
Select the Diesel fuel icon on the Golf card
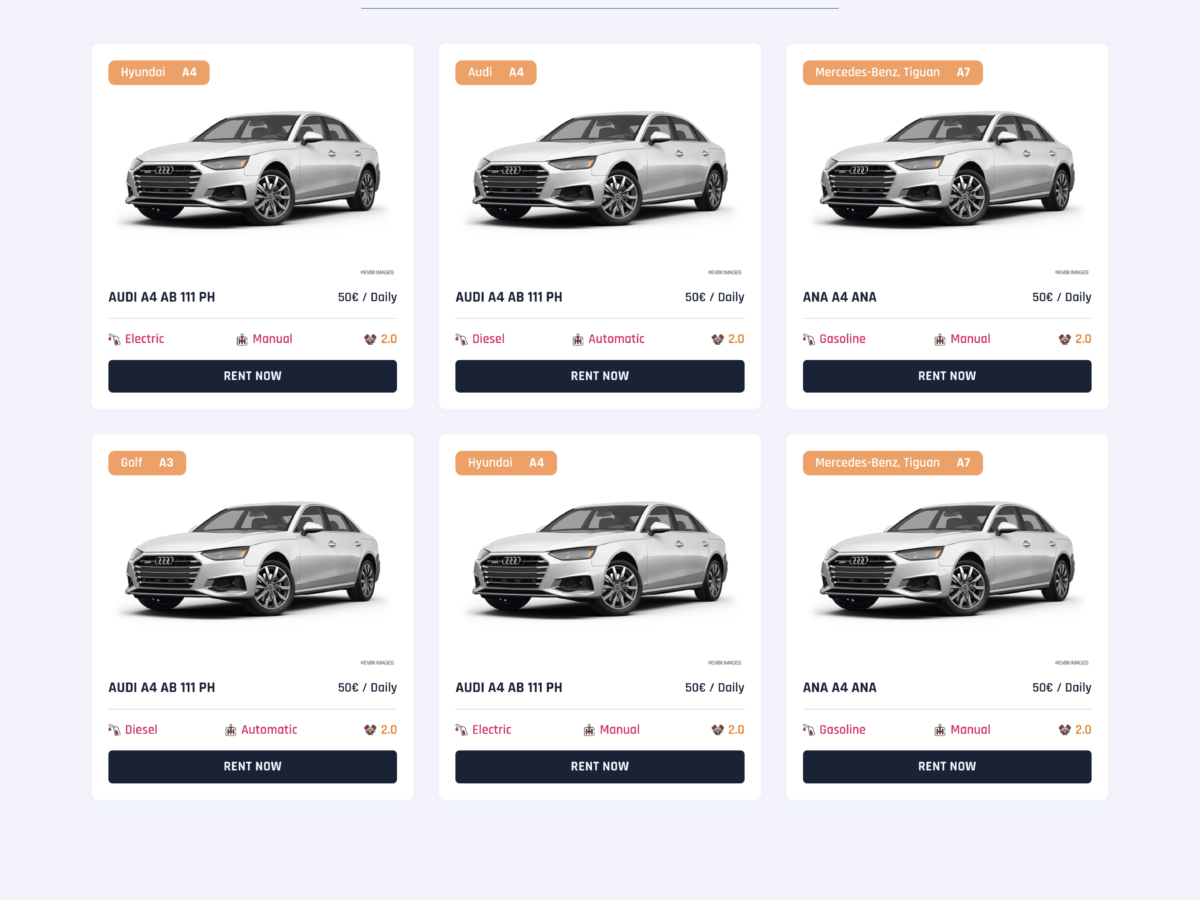pos(114,730)
